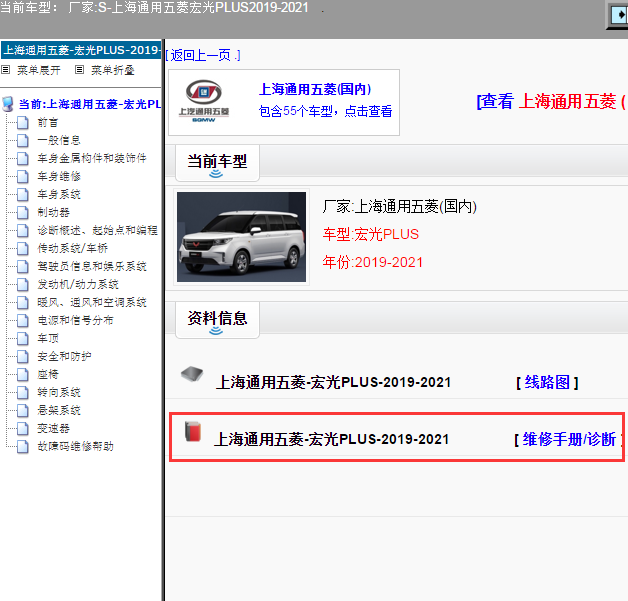Open the 暖风、通风和空调系统 tree item

[x=92, y=302]
